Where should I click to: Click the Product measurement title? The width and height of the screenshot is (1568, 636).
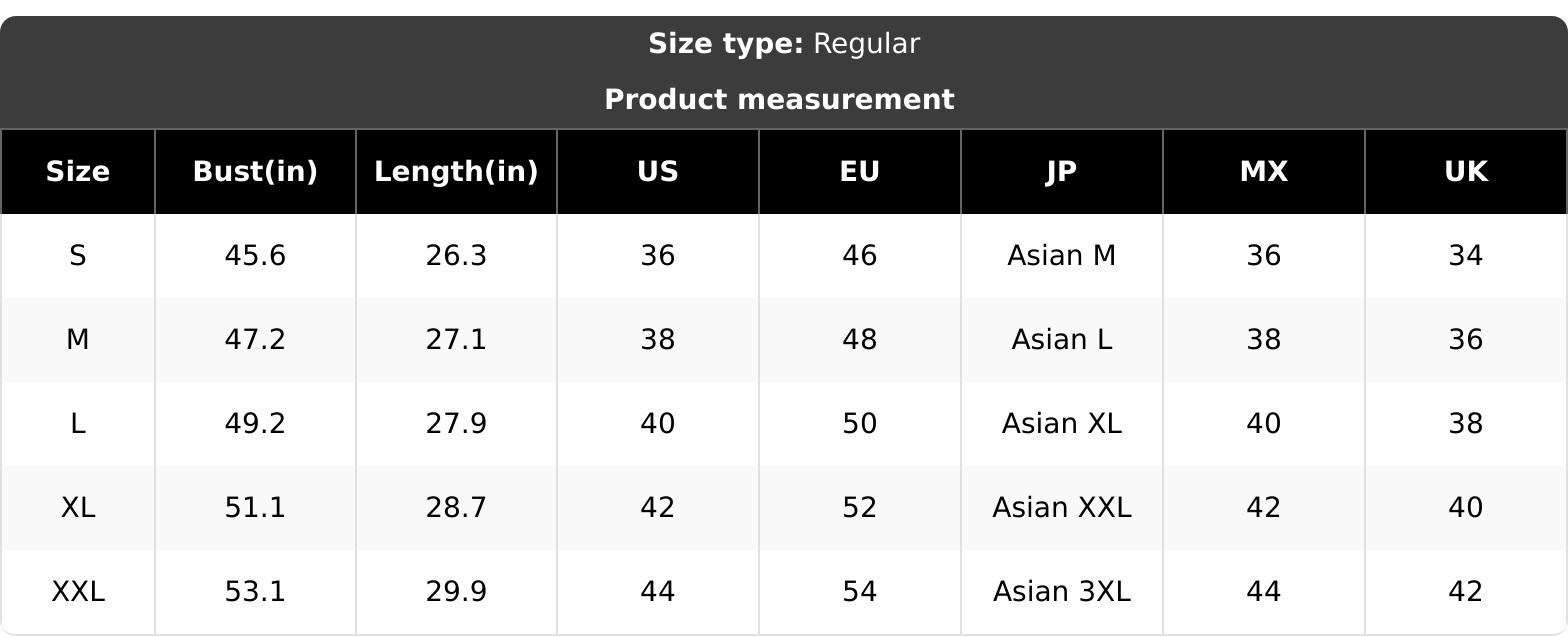pos(780,100)
